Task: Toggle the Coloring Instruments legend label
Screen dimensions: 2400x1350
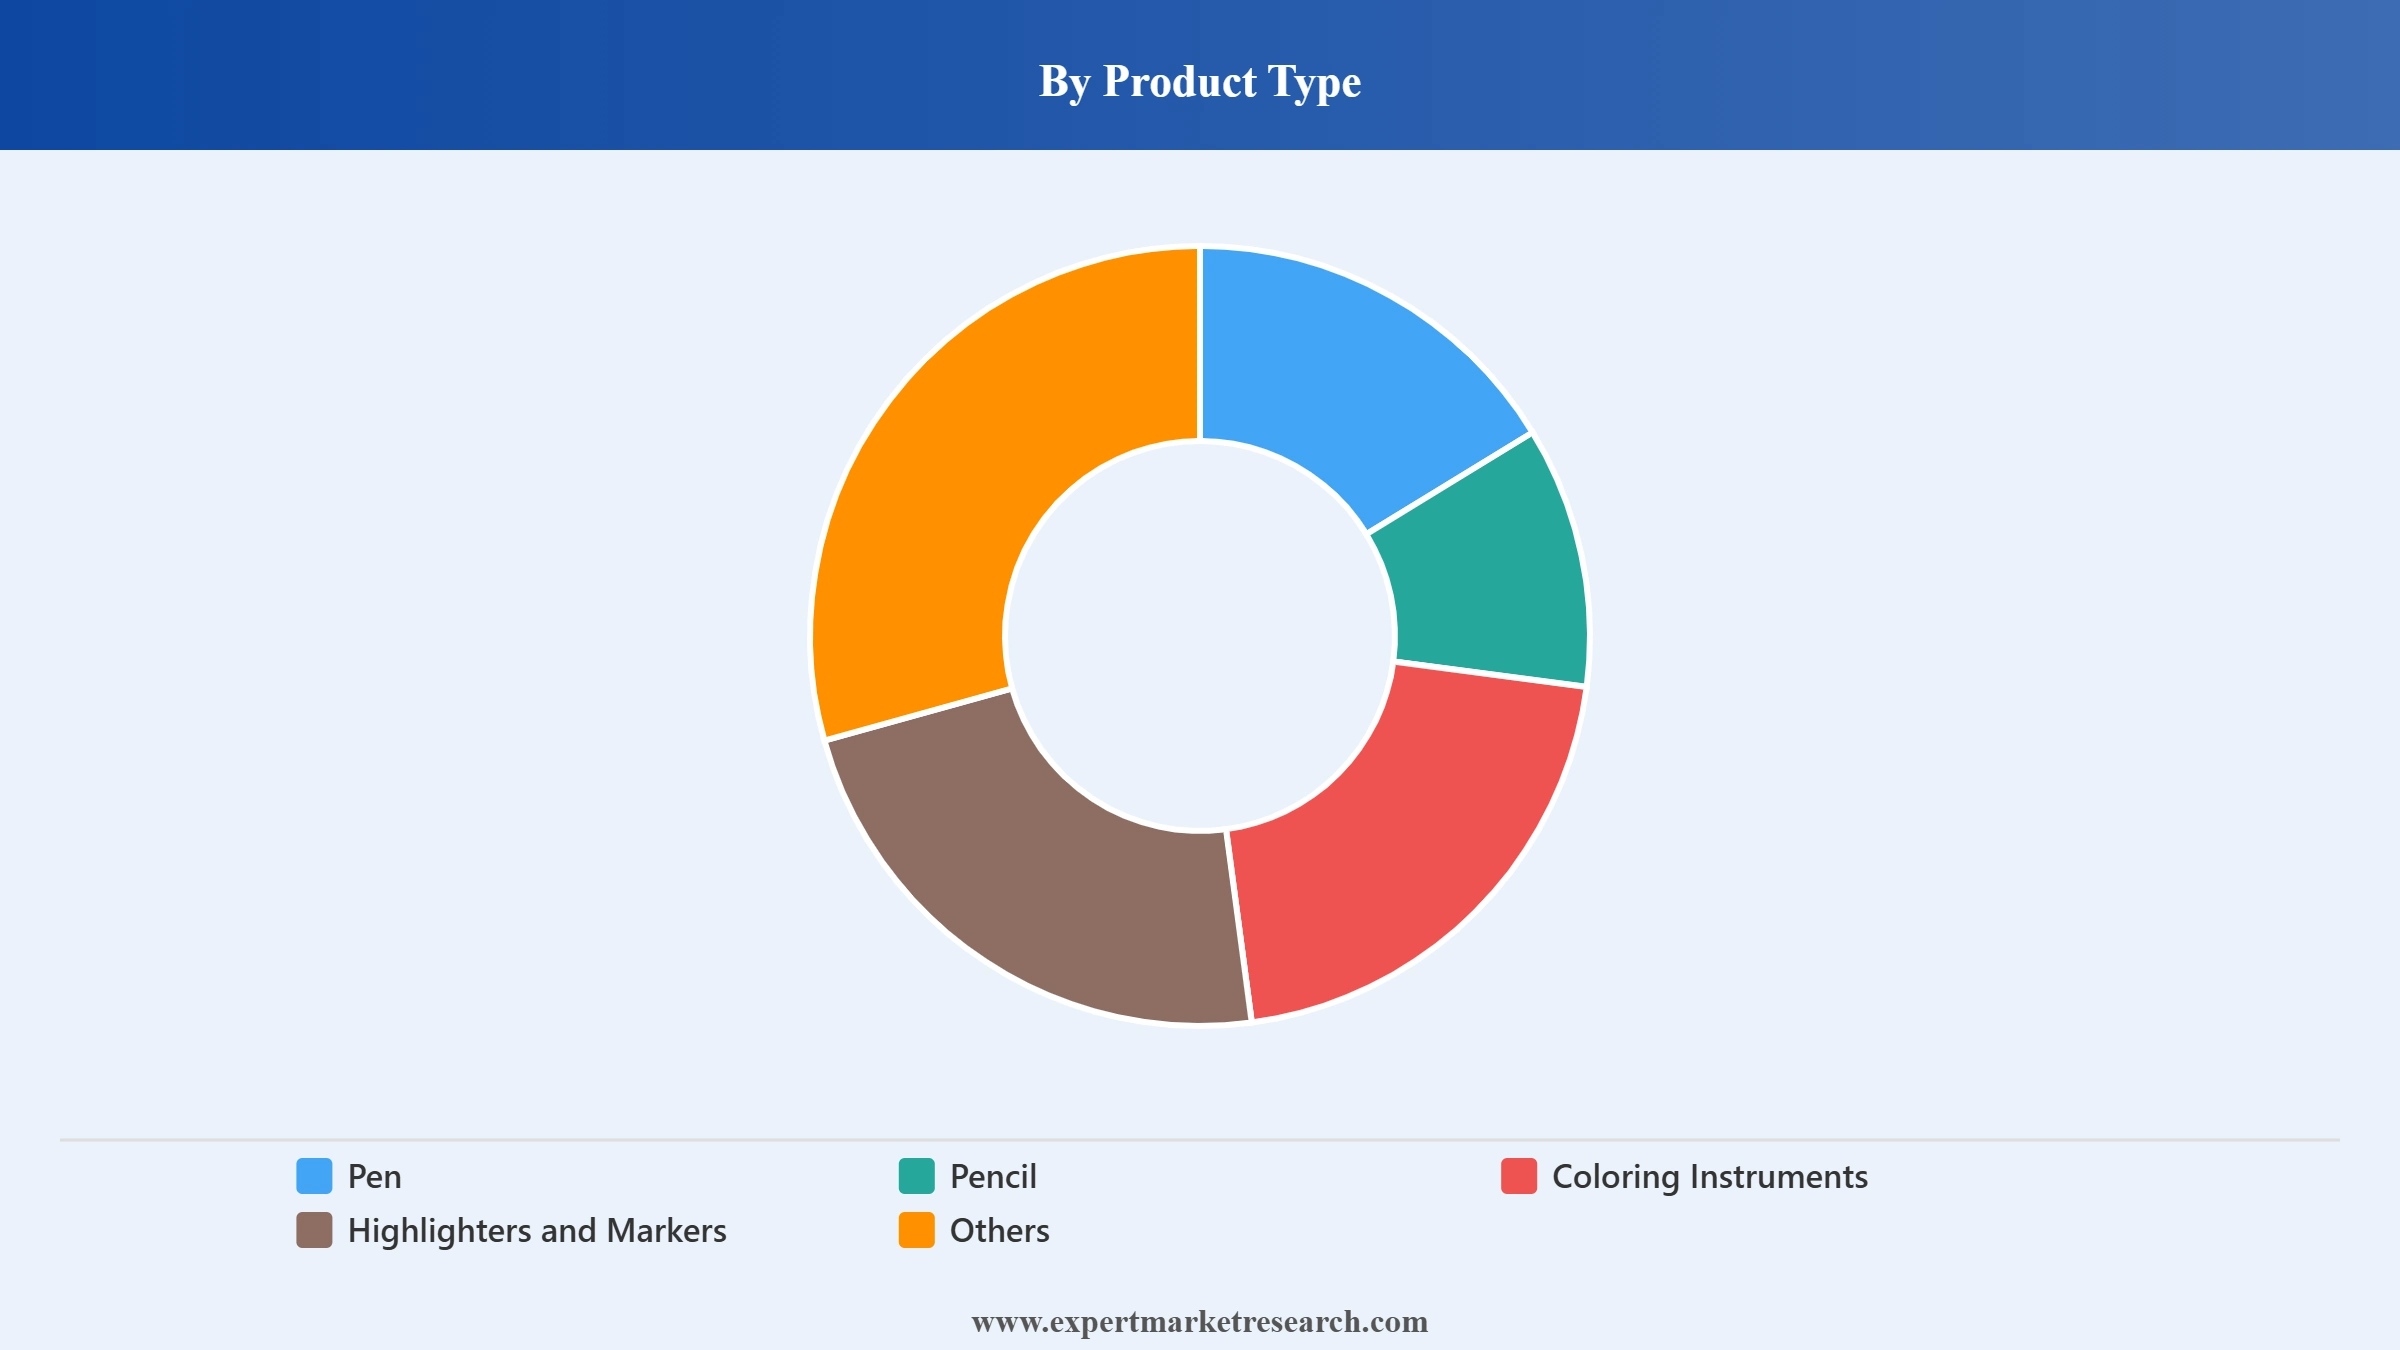Action: (1710, 1177)
